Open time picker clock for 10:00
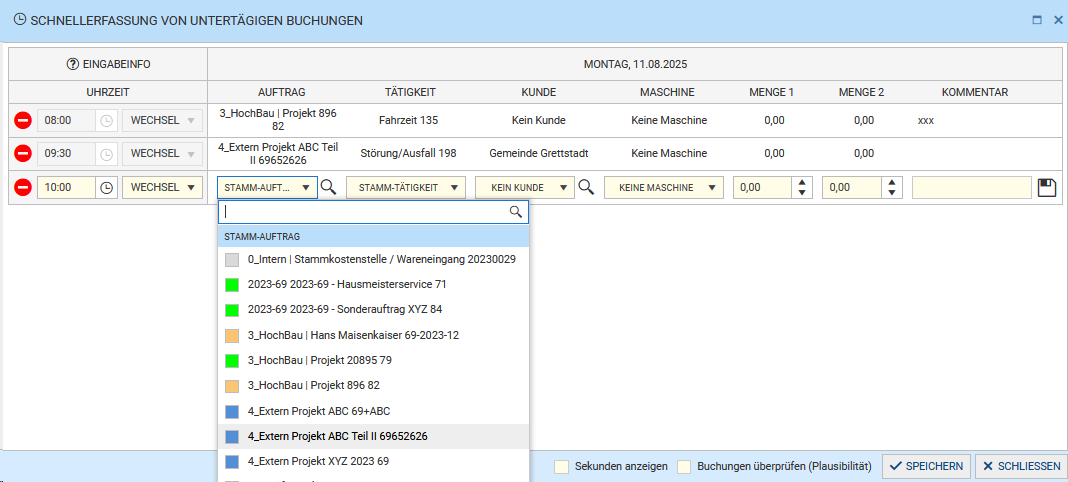 106,188
